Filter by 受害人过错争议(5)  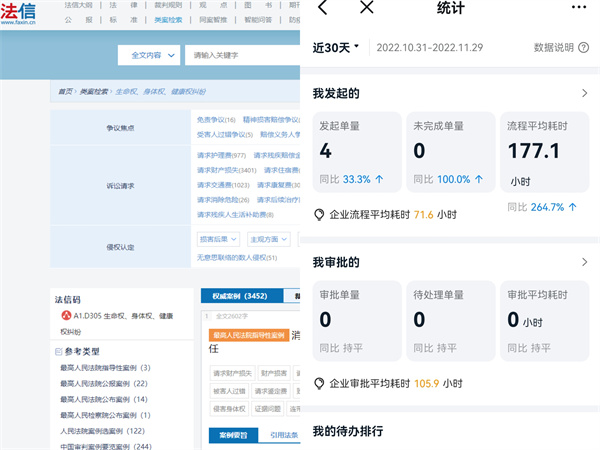click(x=225, y=134)
